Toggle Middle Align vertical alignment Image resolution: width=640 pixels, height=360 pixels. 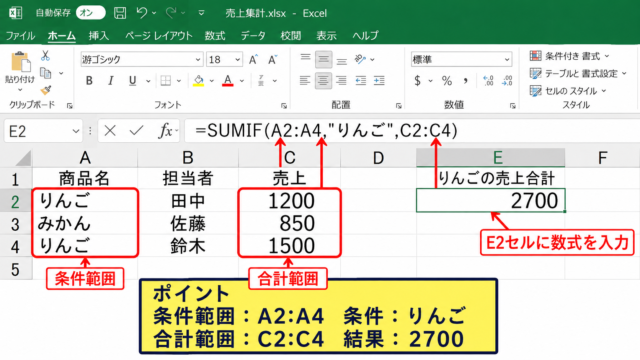(323, 60)
